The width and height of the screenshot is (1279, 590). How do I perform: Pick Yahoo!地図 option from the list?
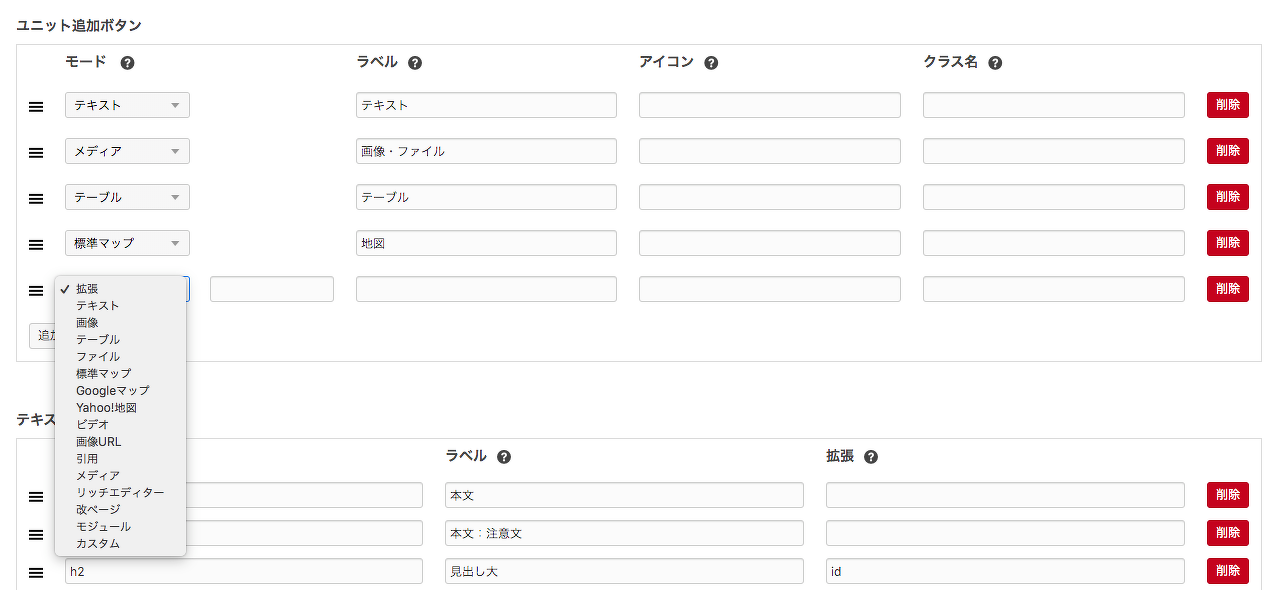pos(106,407)
